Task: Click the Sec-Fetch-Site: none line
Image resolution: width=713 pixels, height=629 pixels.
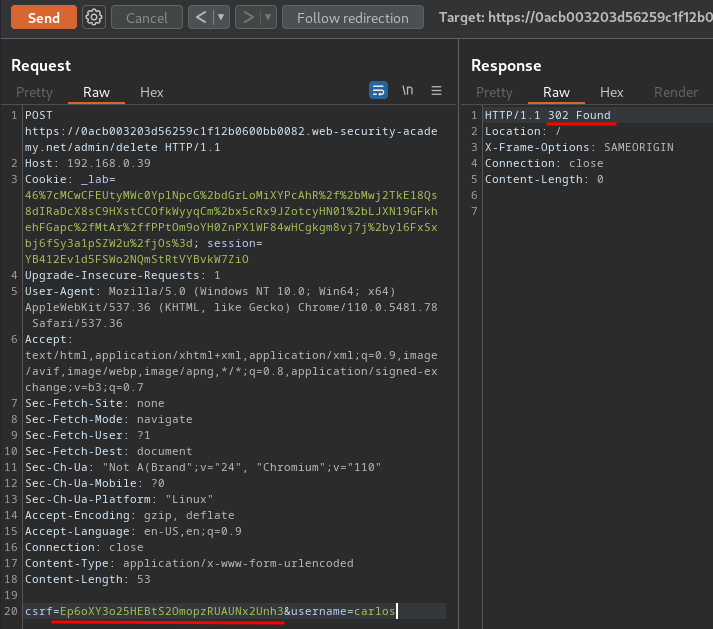Action: tap(95, 403)
